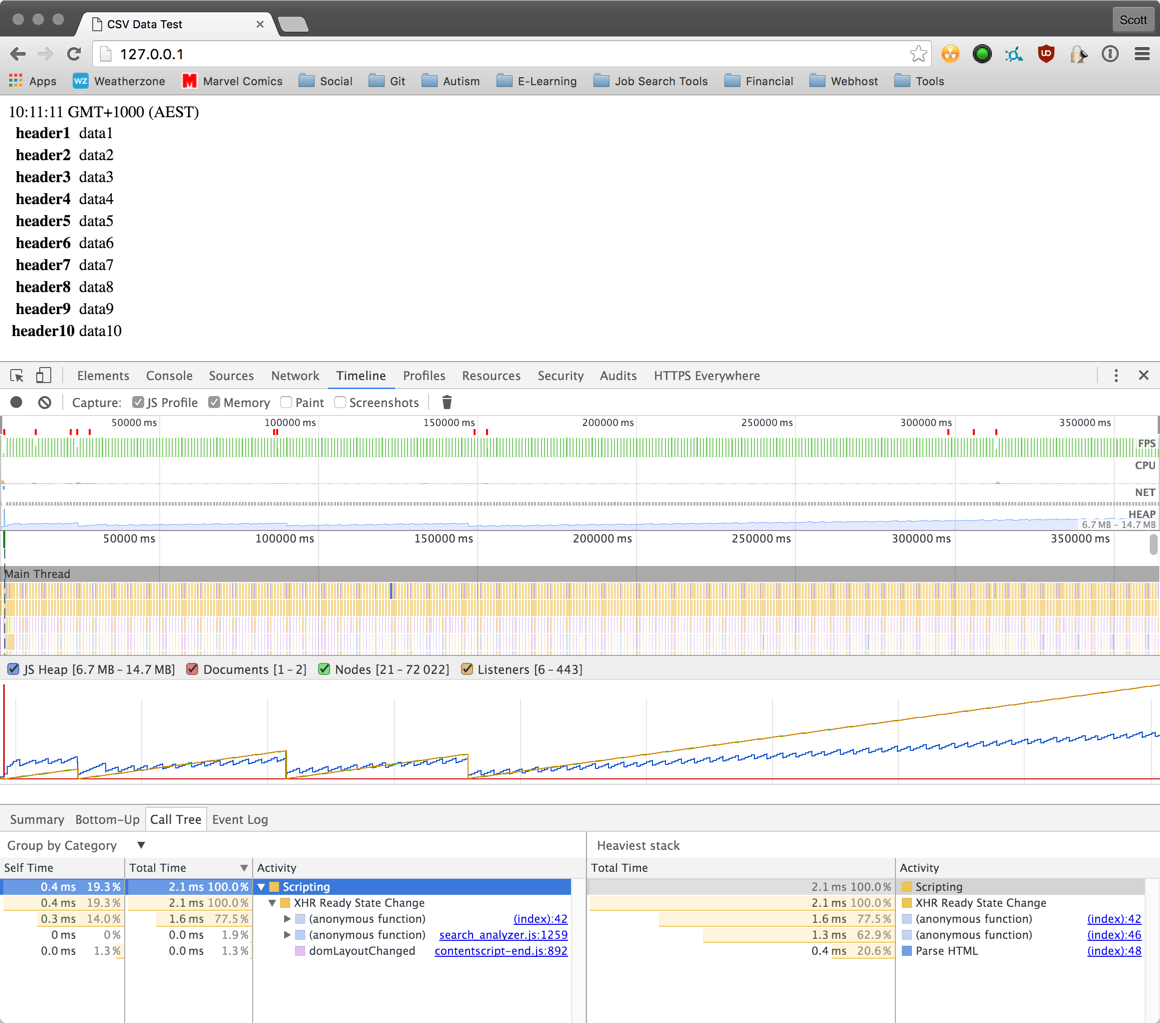This screenshot has height=1023, width=1160.
Task: Toggle the JS Profile capture checkbox
Action: [138, 402]
